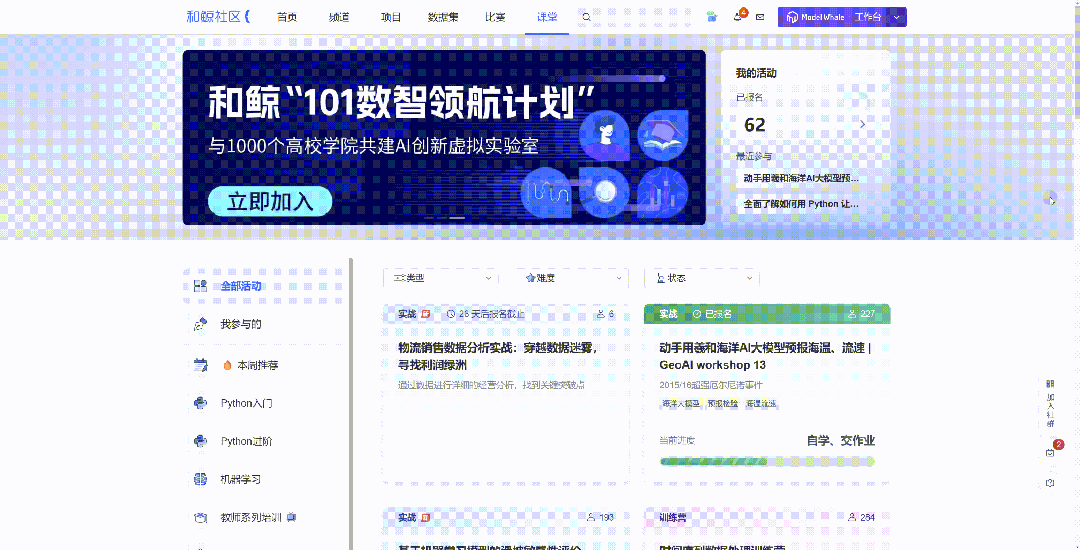Open the 频道 nav tab
The height and width of the screenshot is (550, 1080).
(x=339, y=17)
